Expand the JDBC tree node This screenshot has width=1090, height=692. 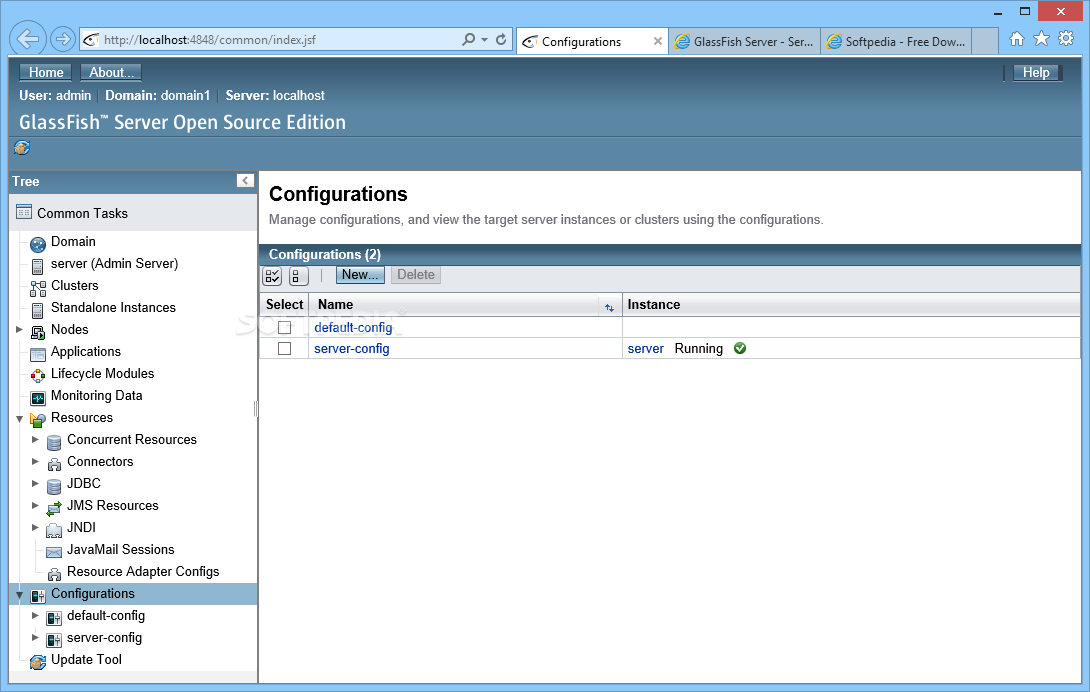[35, 483]
